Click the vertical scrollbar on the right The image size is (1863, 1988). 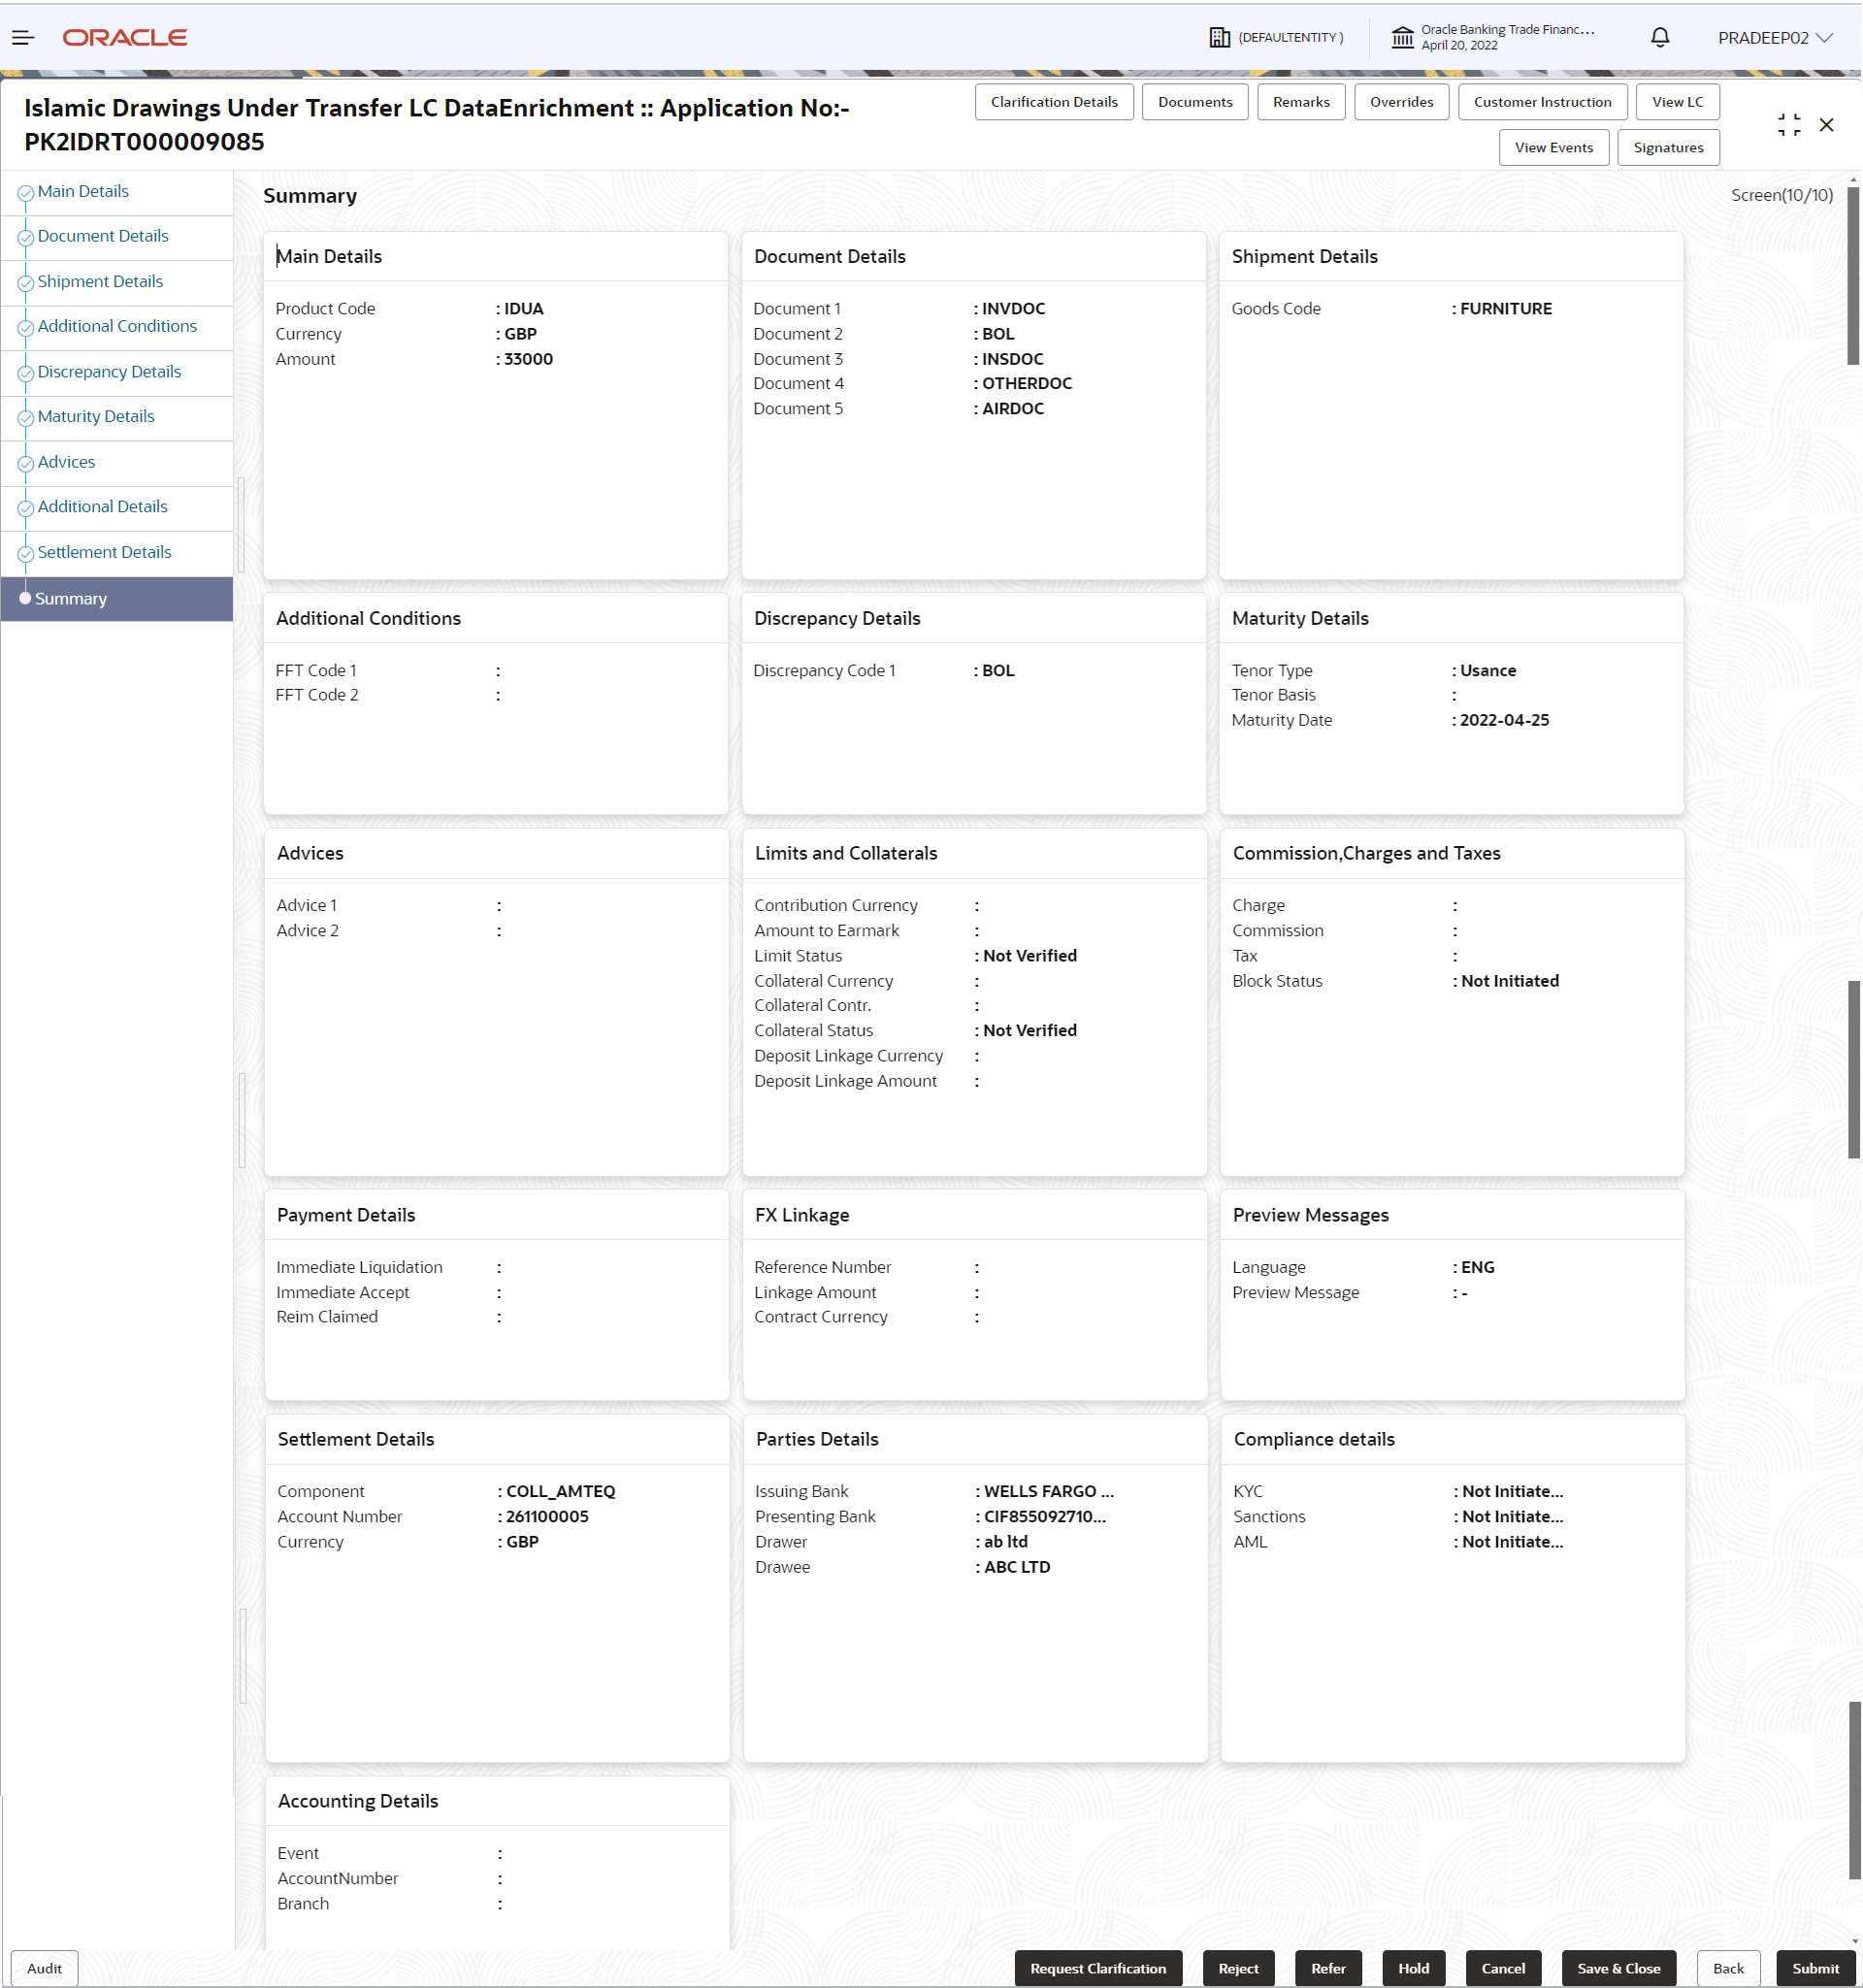click(1853, 276)
